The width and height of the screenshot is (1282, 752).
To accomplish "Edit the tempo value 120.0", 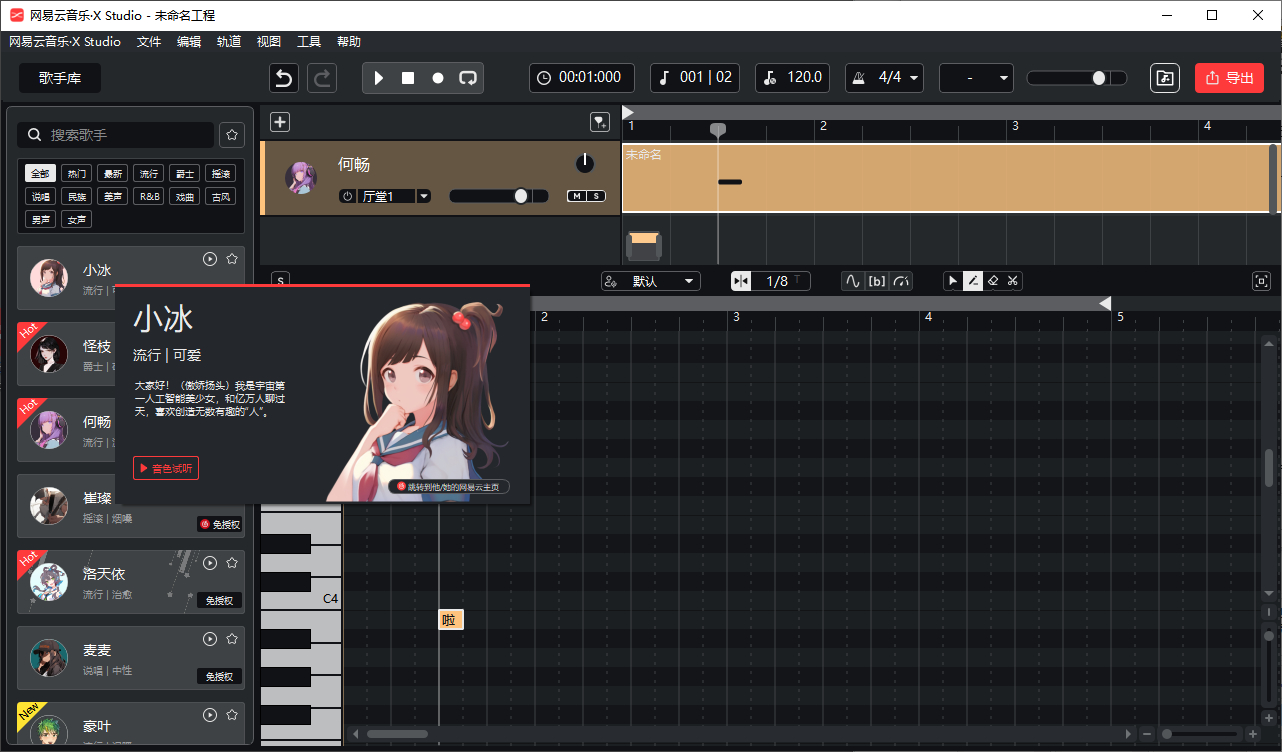I will [x=792, y=78].
